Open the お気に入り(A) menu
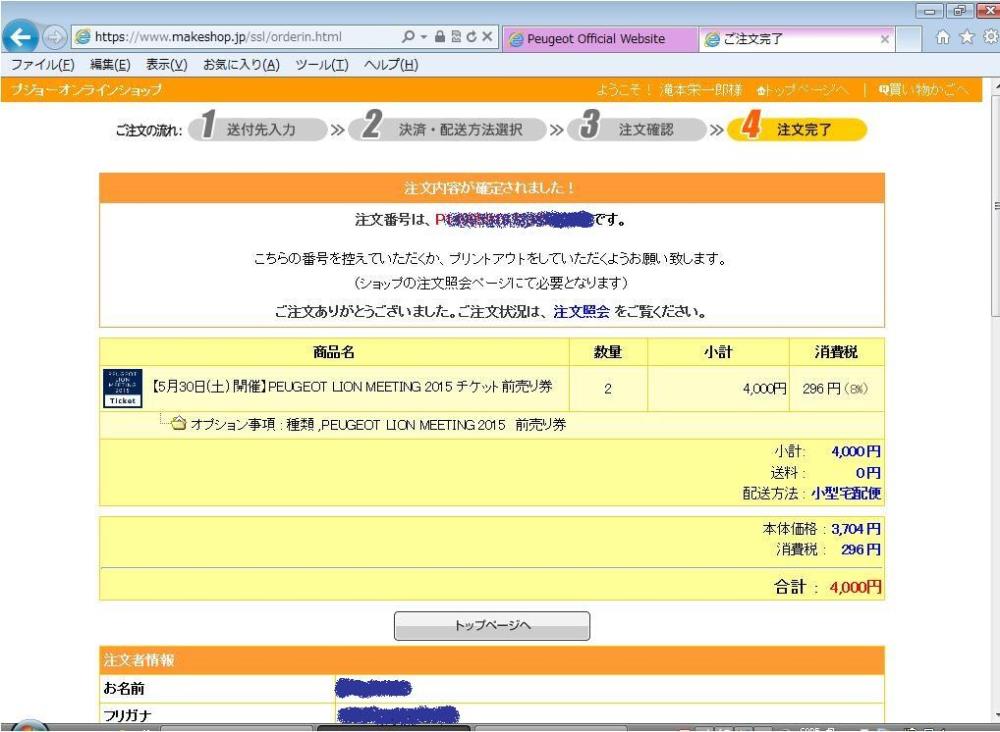This screenshot has height=732, width=1000. [x=241, y=65]
